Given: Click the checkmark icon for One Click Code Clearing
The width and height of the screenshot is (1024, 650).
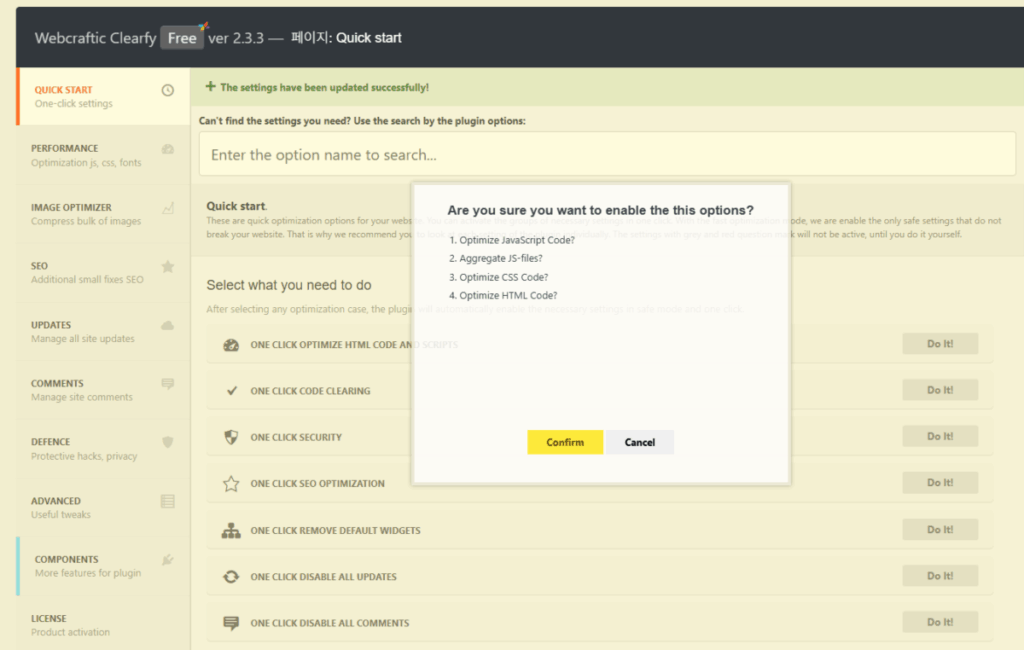Looking at the screenshot, I should [x=231, y=391].
